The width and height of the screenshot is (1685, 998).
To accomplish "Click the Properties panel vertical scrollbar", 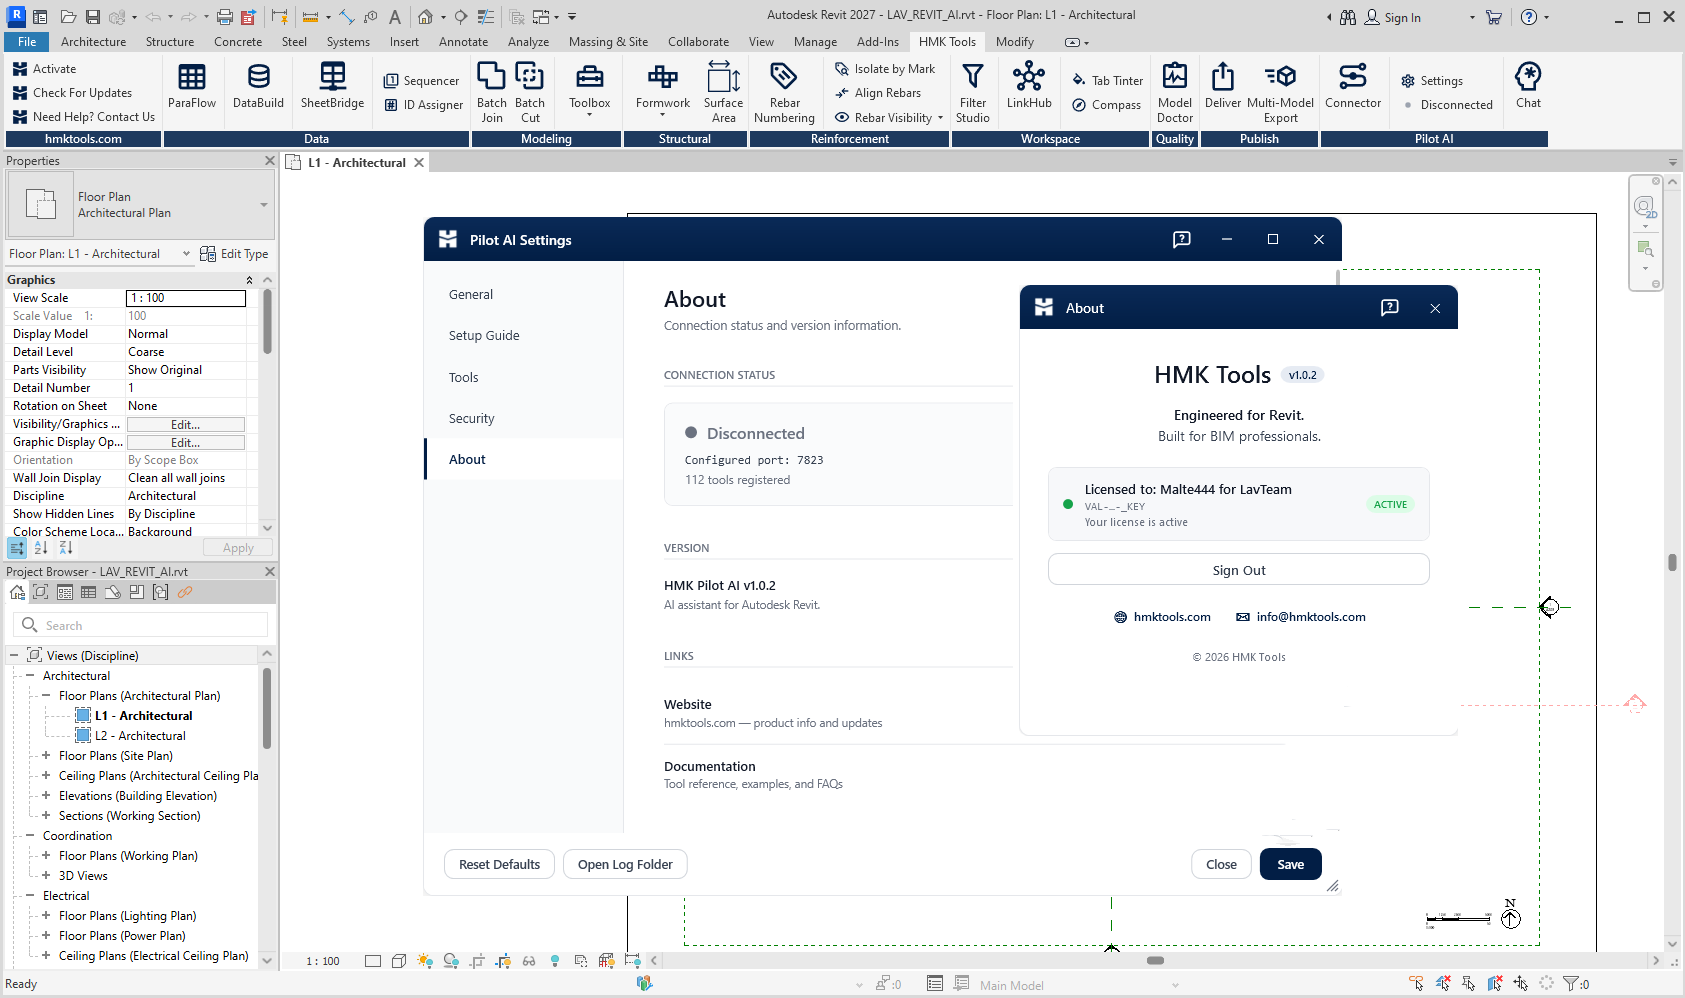I will click(267, 322).
